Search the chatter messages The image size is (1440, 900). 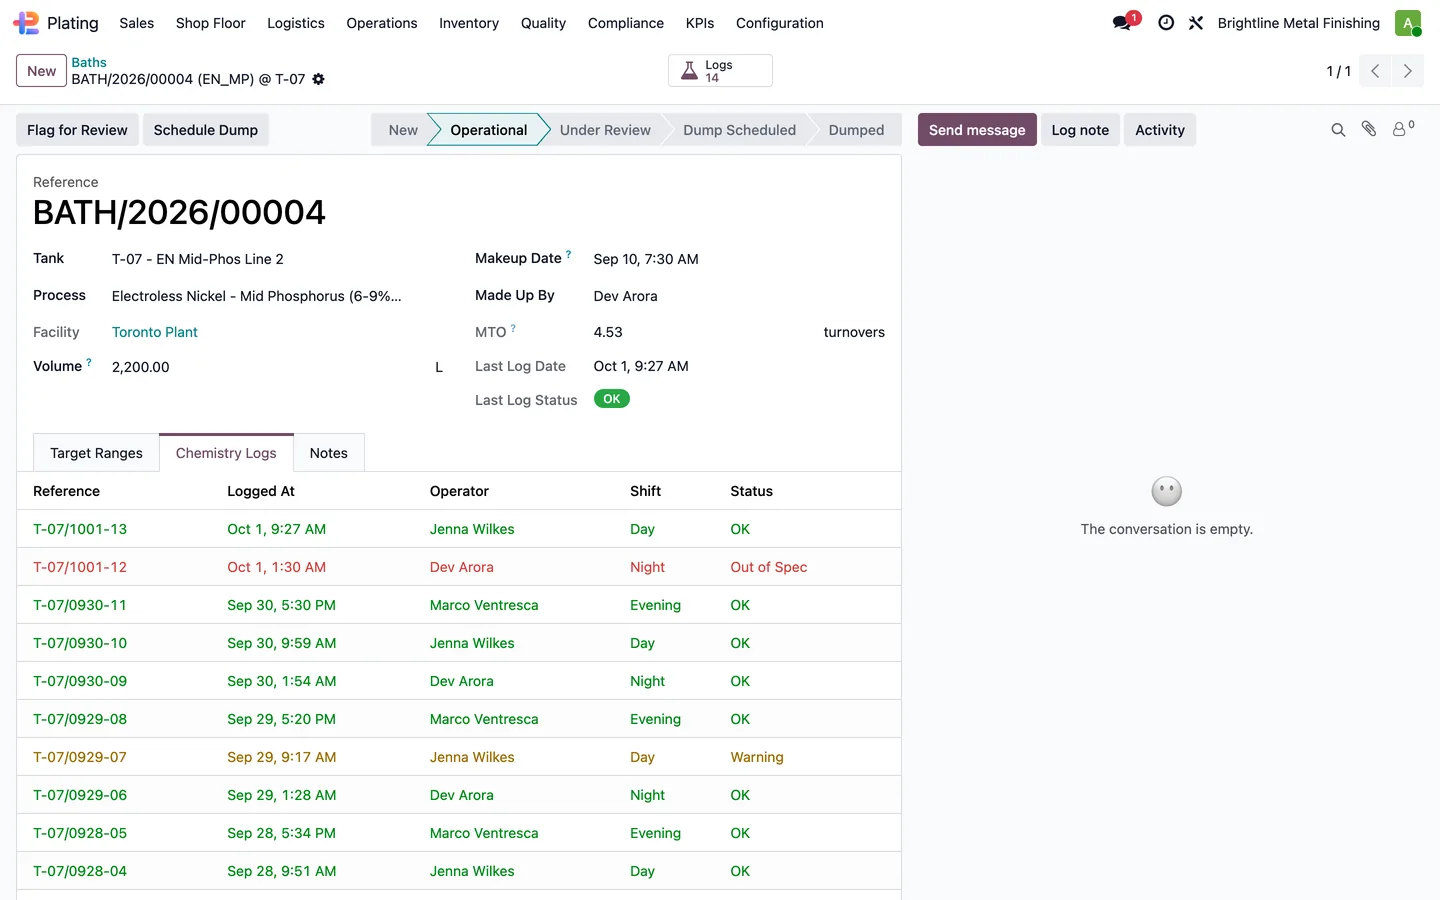pyautogui.click(x=1338, y=130)
